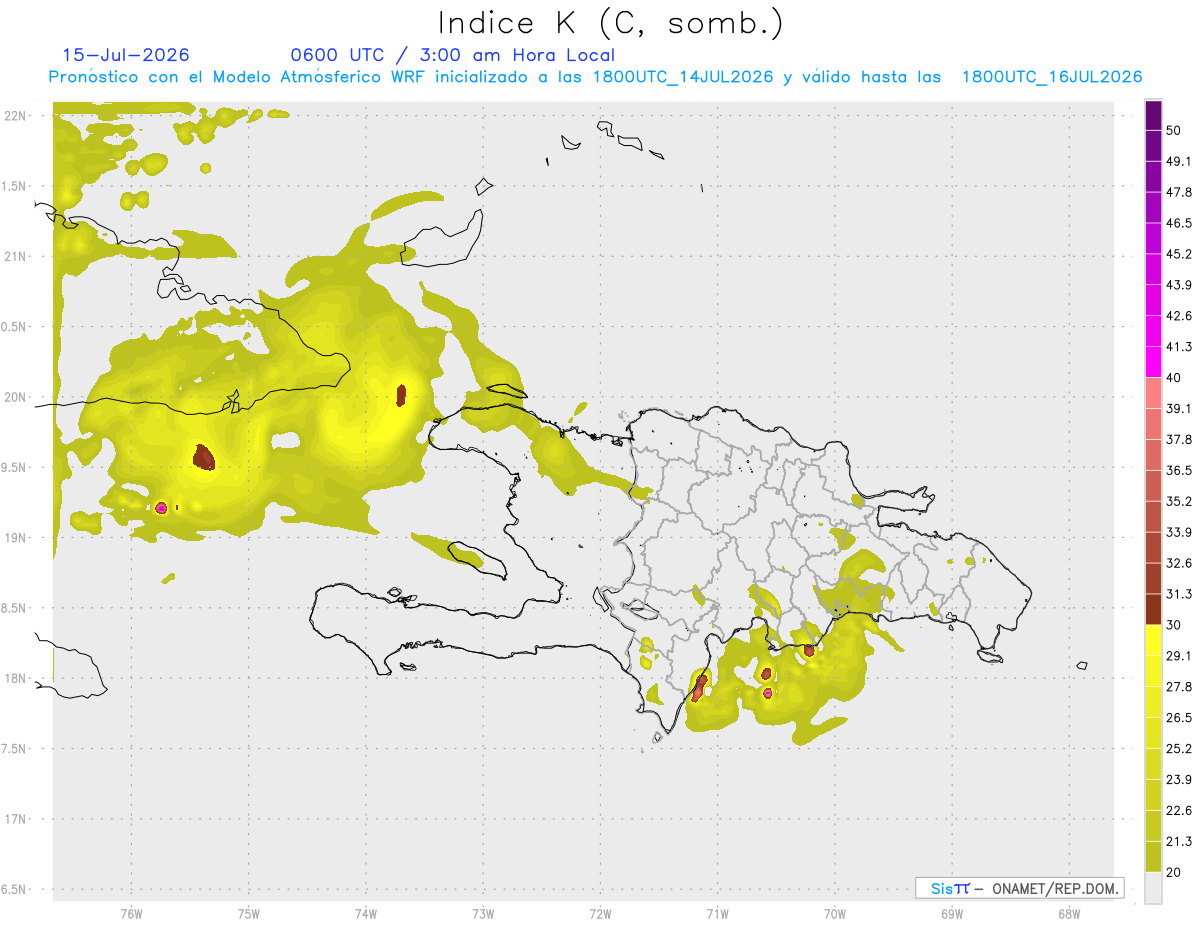Click the "68W" longitude label
Viewport: 1200px width, 927px height.
(x=1069, y=913)
